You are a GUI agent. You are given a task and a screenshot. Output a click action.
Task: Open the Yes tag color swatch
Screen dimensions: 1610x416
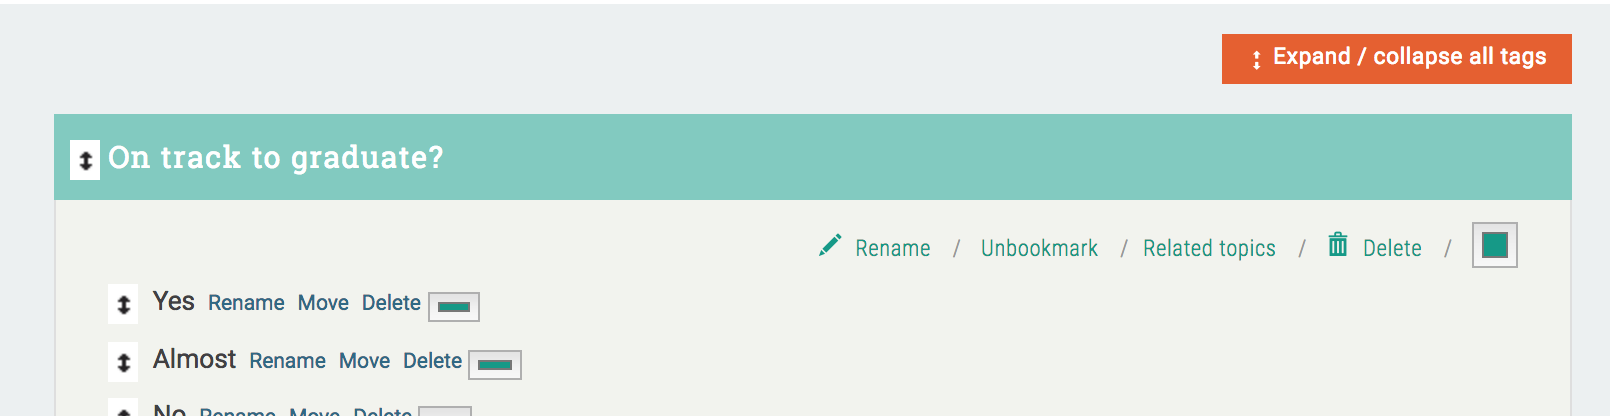(x=454, y=307)
